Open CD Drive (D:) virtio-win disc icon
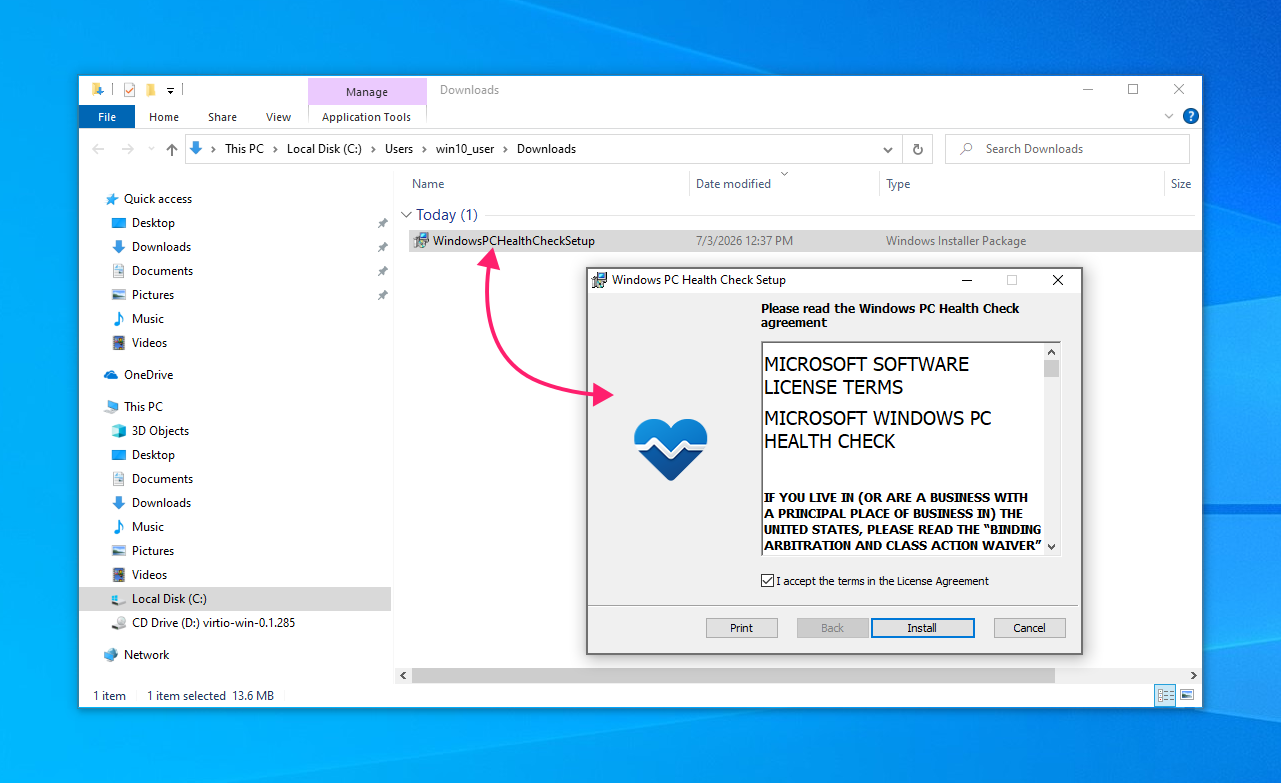 point(119,623)
